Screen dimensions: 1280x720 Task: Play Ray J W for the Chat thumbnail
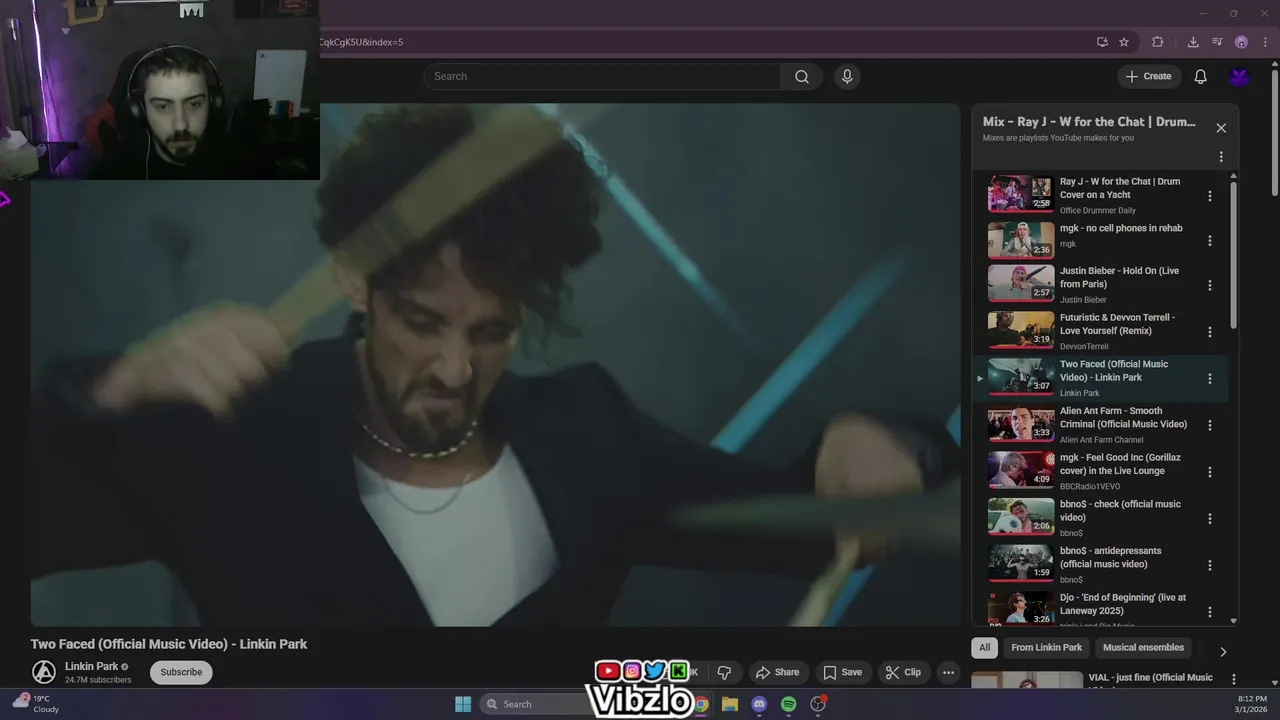(1021, 194)
